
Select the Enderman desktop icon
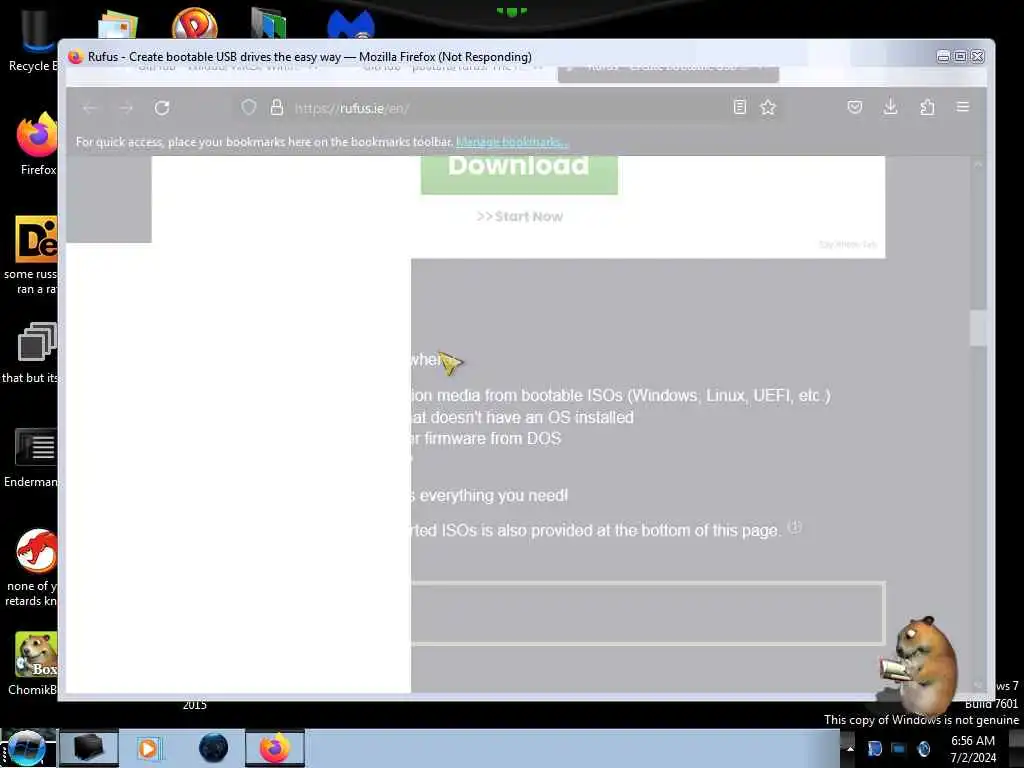click(33, 457)
